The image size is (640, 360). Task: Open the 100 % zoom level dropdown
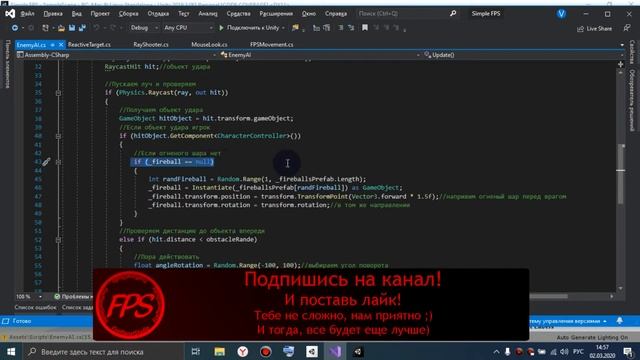pyautogui.click(x=29, y=296)
